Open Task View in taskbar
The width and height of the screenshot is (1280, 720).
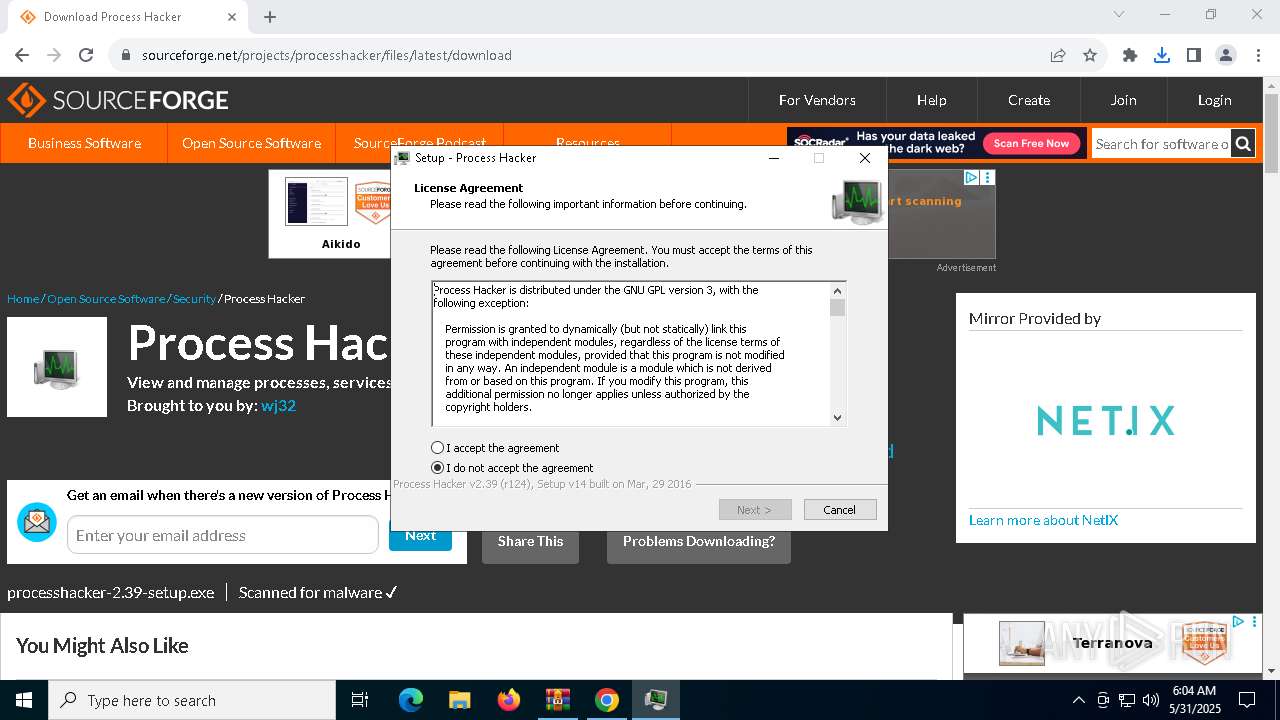(x=360, y=700)
